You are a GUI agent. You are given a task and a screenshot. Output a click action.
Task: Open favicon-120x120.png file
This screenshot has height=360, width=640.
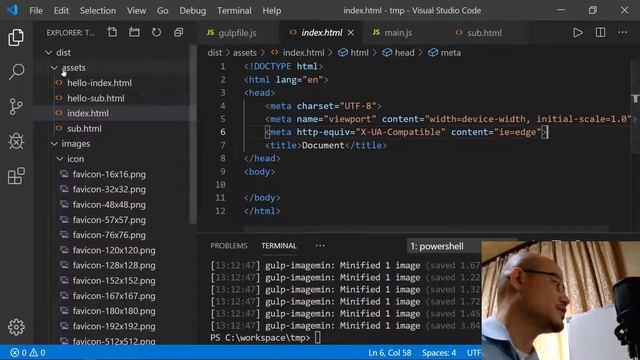click(x=114, y=250)
